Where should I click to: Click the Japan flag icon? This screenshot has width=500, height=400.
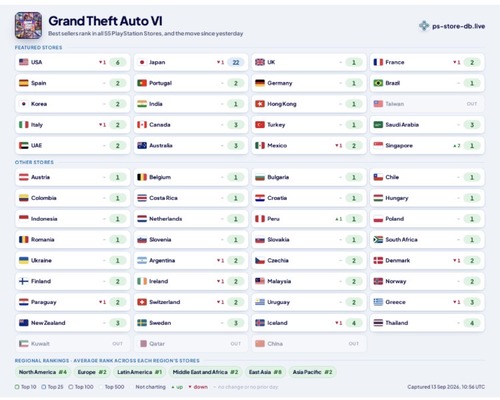[x=142, y=62]
